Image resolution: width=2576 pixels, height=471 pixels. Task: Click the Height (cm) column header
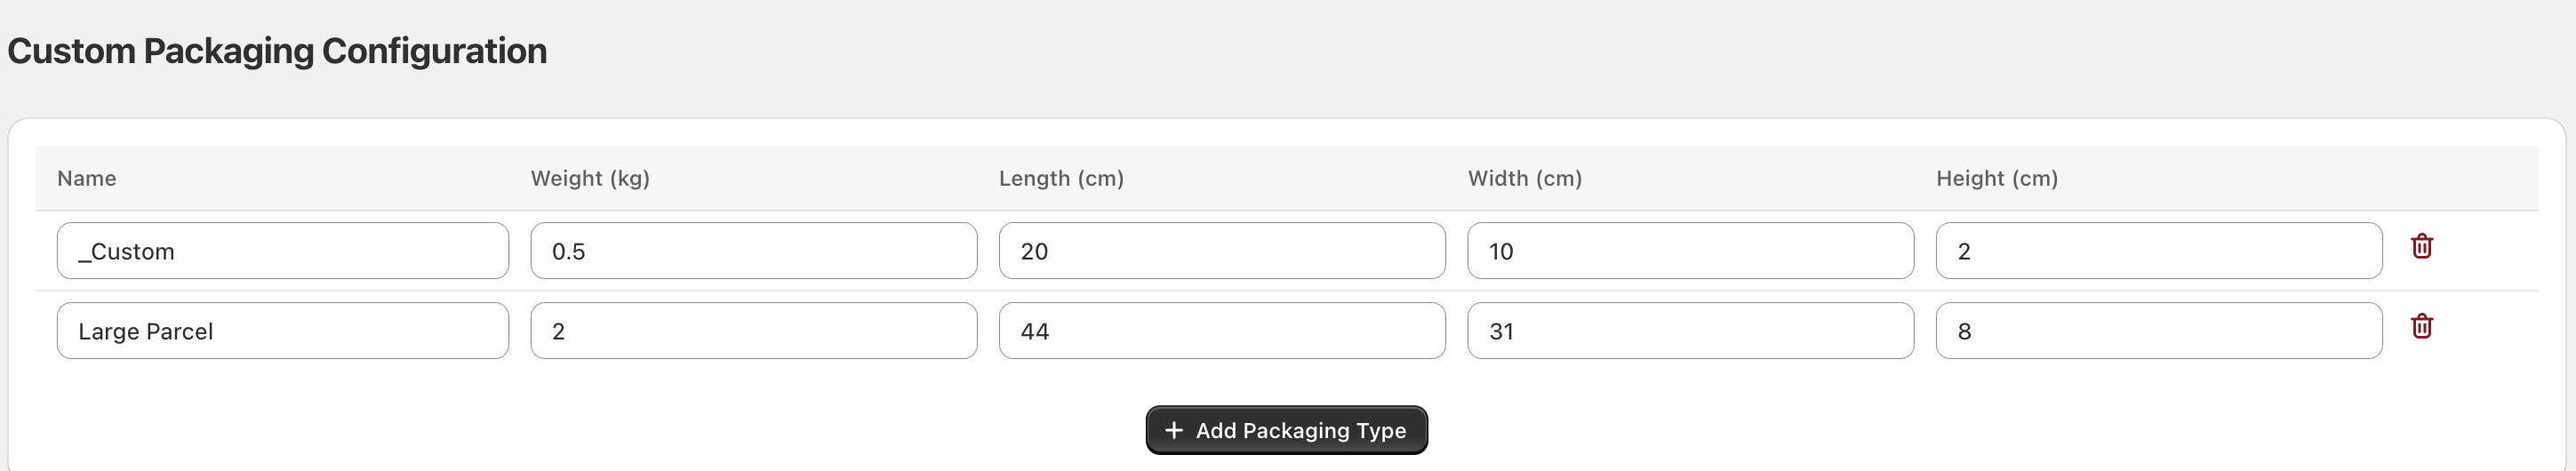(1997, 178)
